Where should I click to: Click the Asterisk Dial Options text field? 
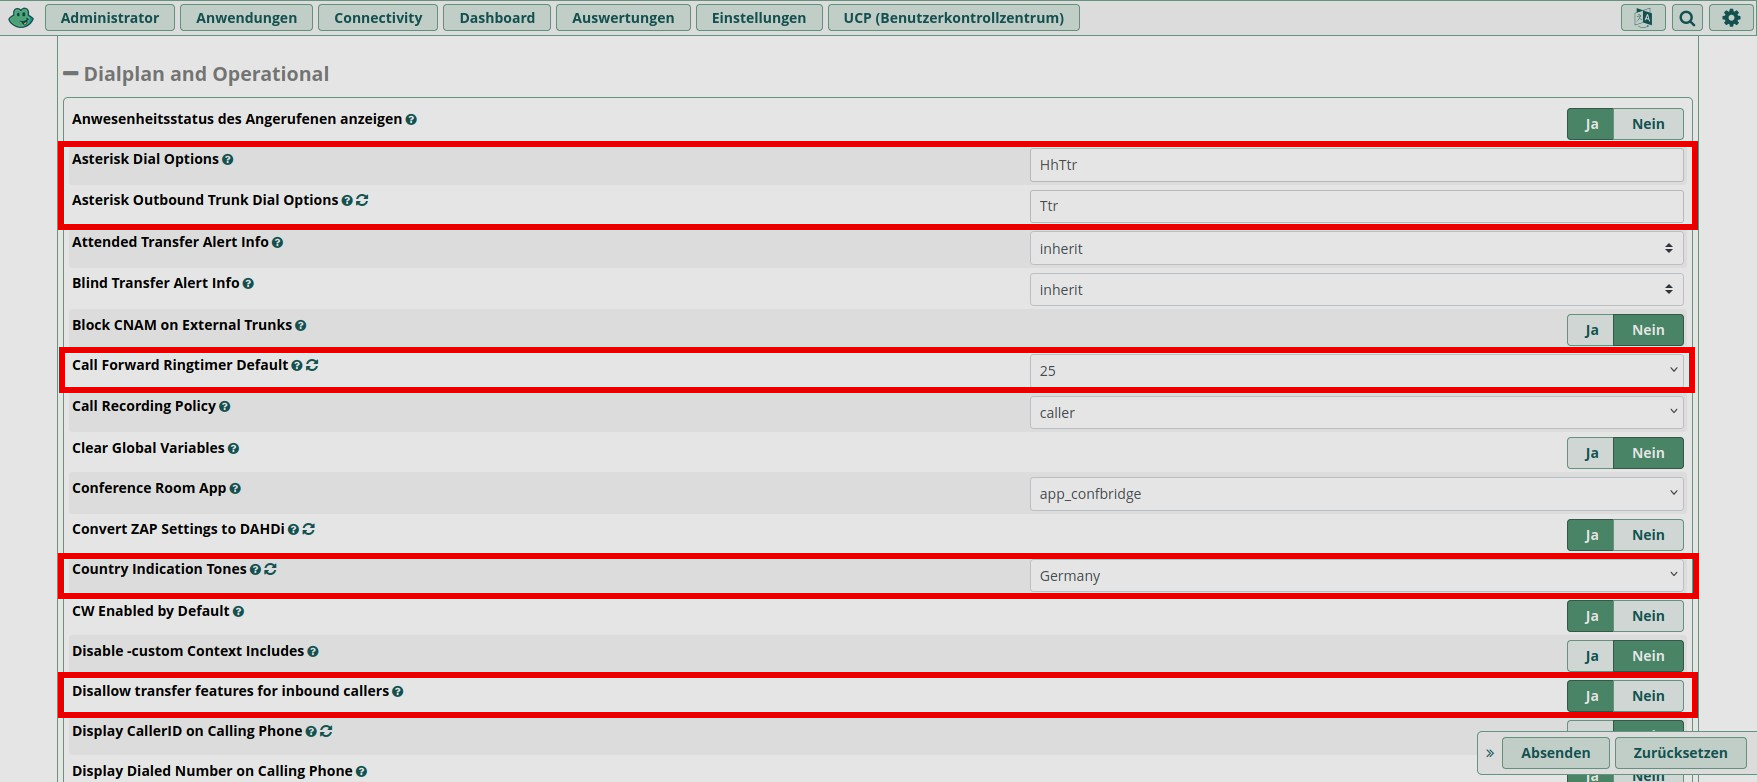pos(1355,165)
